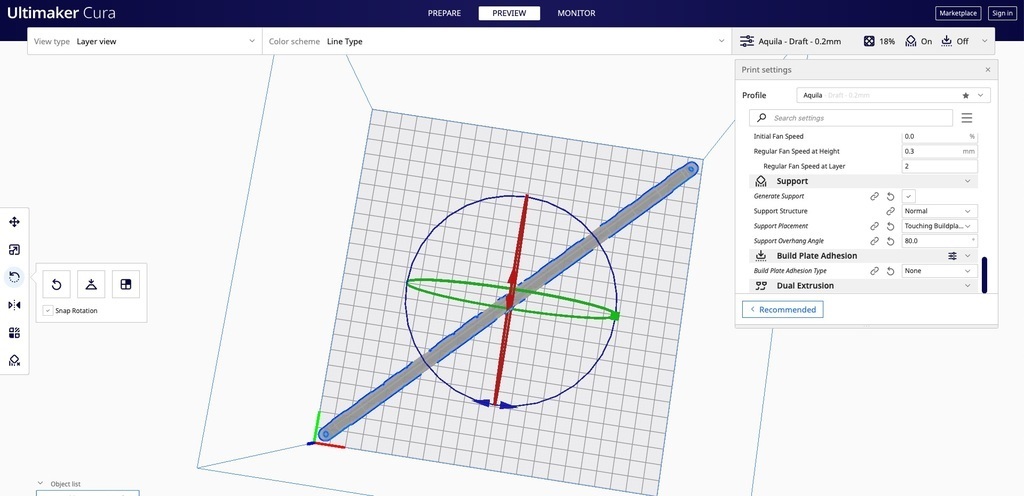This screenshot has height=496, width=1024.
Task: Toggle the Snap Rotation checkbox
Action: point(48,311)
